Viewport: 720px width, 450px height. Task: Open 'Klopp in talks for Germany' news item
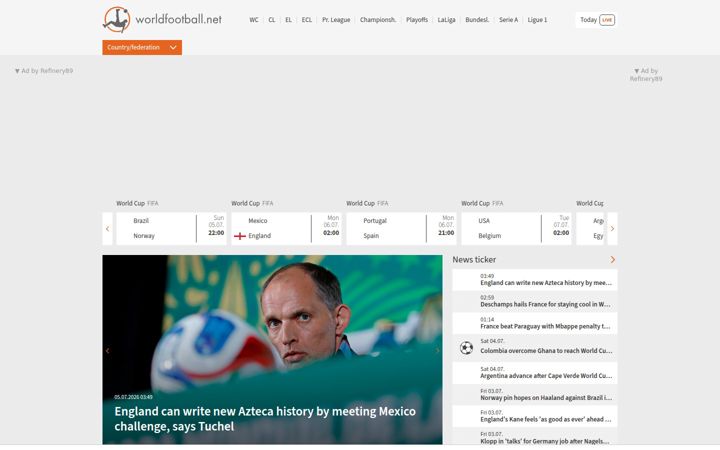pos(535,438)
